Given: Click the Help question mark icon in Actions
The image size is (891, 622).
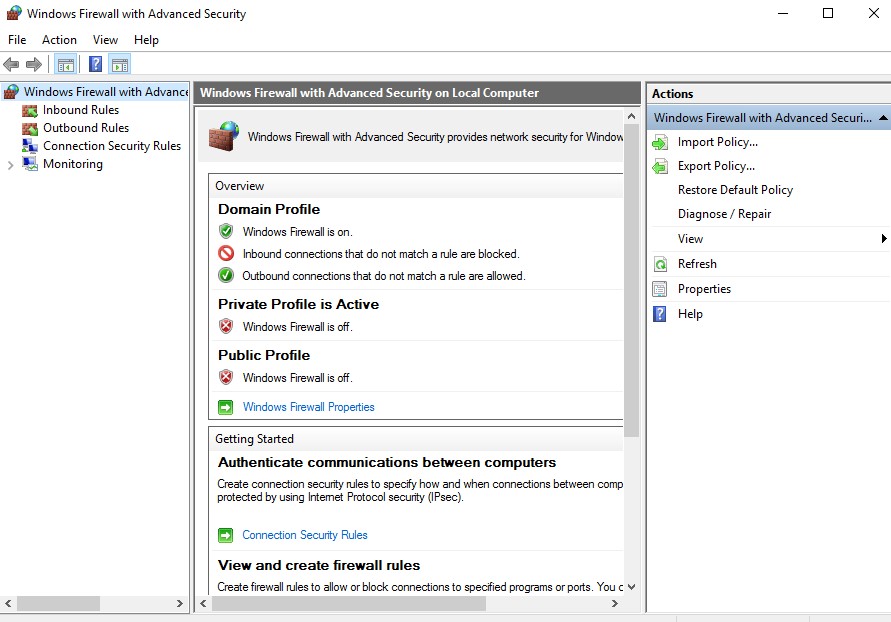Looking at the screenshot, I should (x=660, y=314).
